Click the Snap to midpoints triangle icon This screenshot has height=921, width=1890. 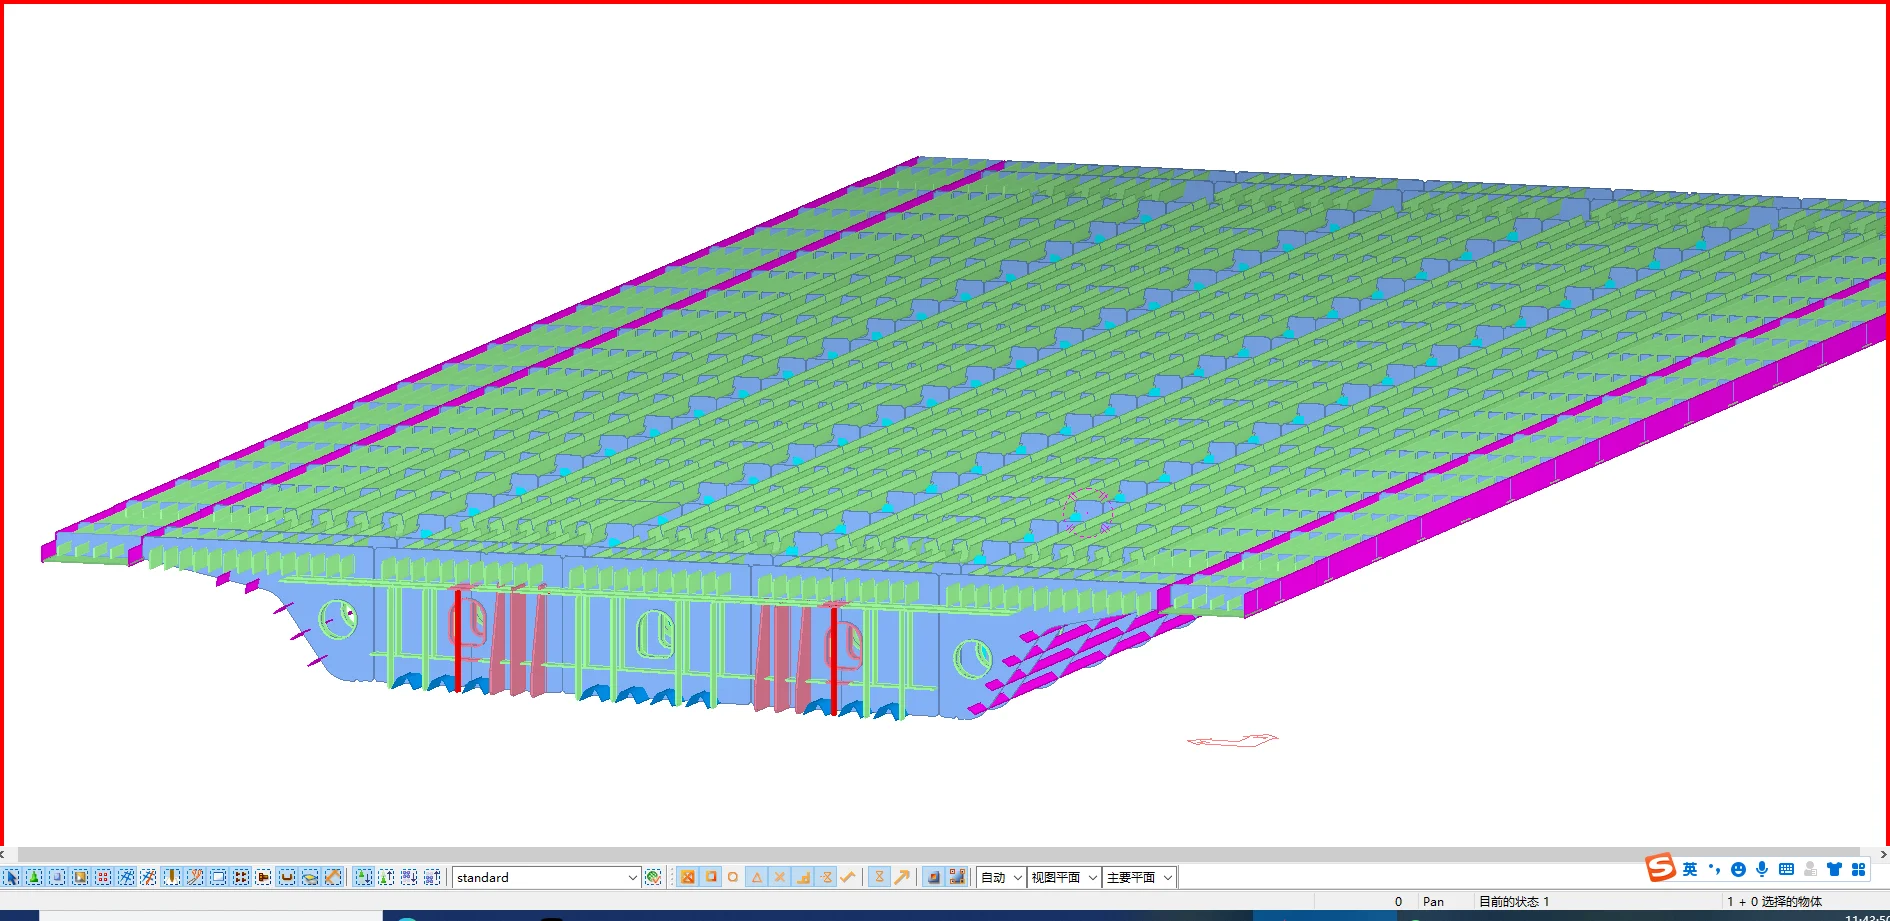pos(757,877)
